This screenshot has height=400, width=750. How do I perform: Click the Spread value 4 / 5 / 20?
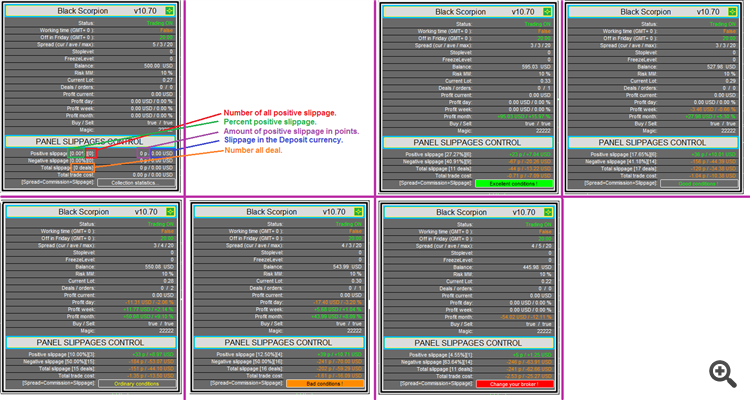(541, 246)
